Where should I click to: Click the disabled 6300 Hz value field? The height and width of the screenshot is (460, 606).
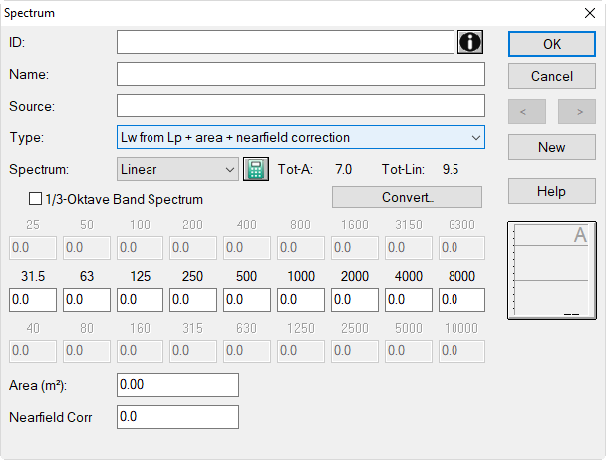462,248
